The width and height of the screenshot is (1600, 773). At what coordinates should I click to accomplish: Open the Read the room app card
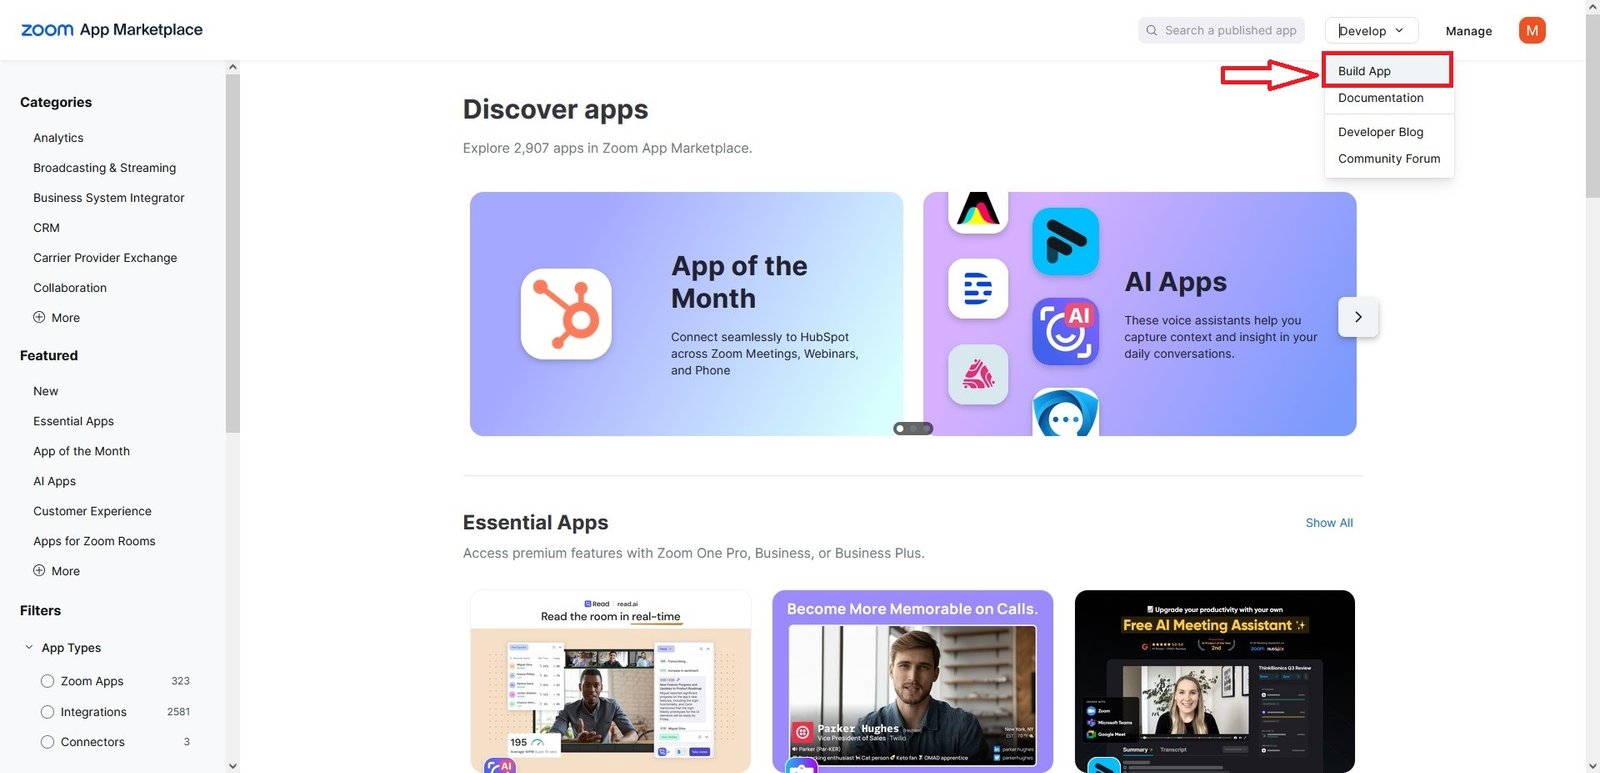[610, 681]
